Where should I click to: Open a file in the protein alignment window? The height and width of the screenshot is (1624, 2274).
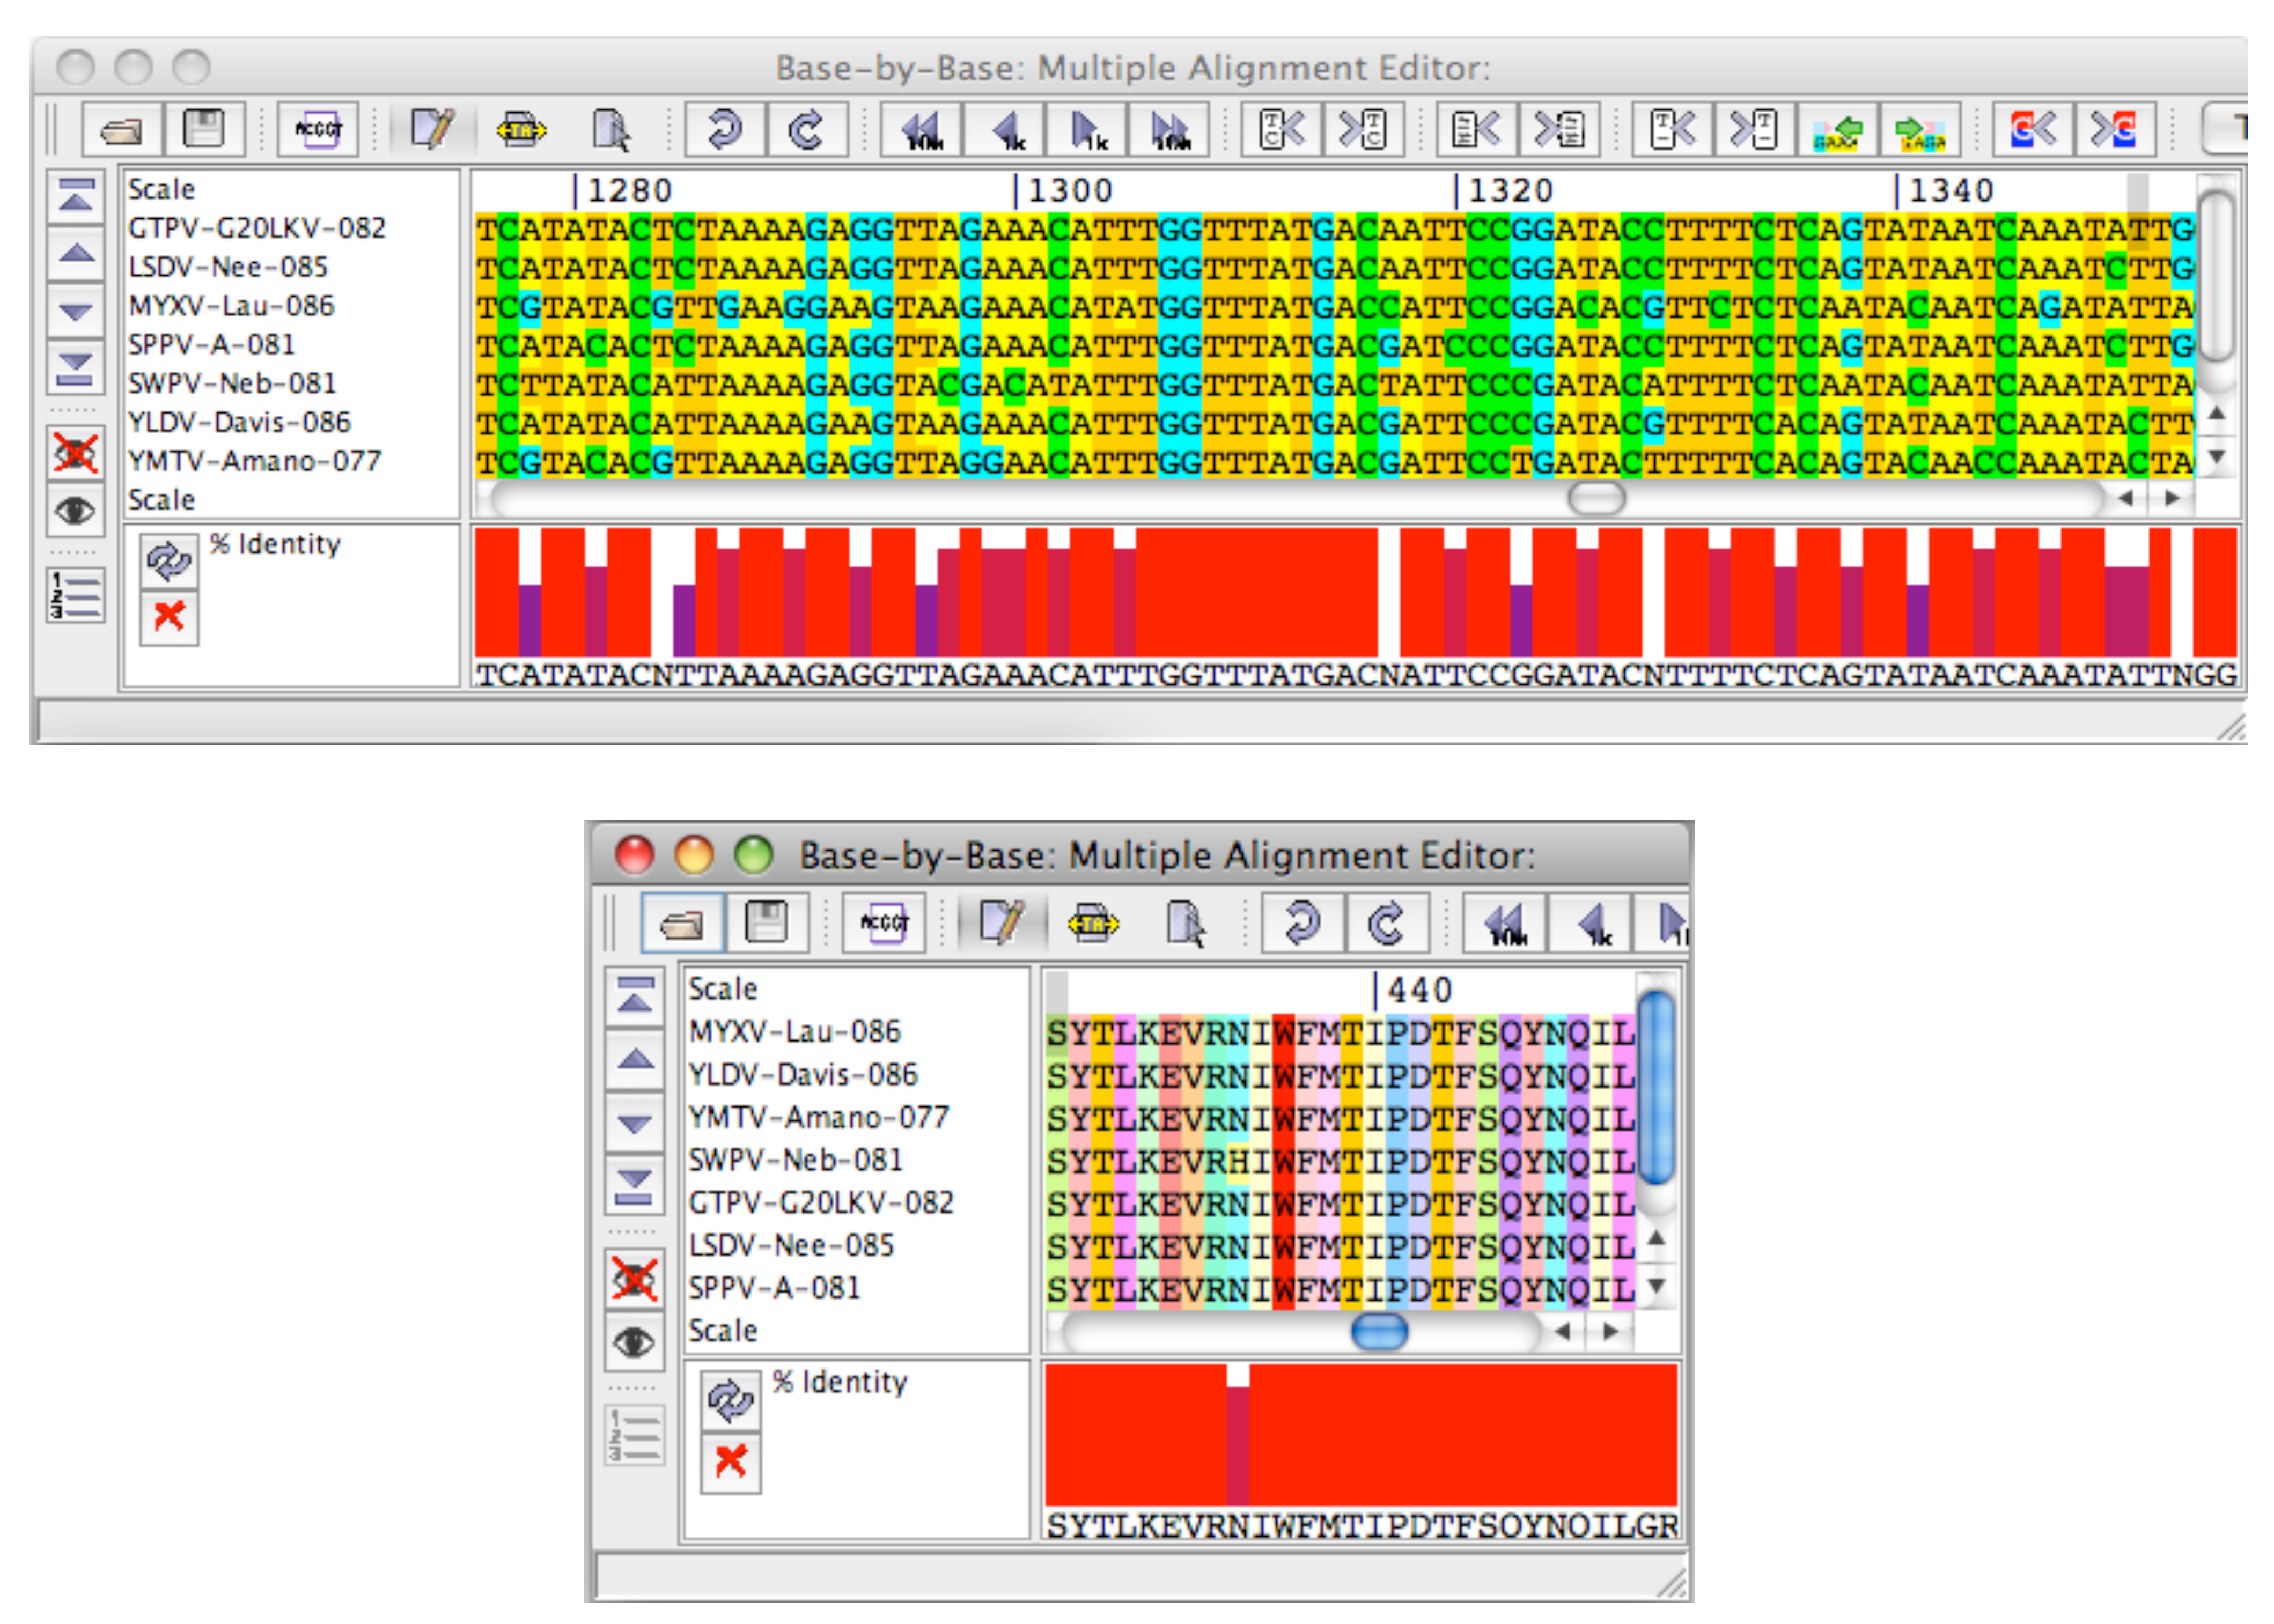(x=682, y=923)
